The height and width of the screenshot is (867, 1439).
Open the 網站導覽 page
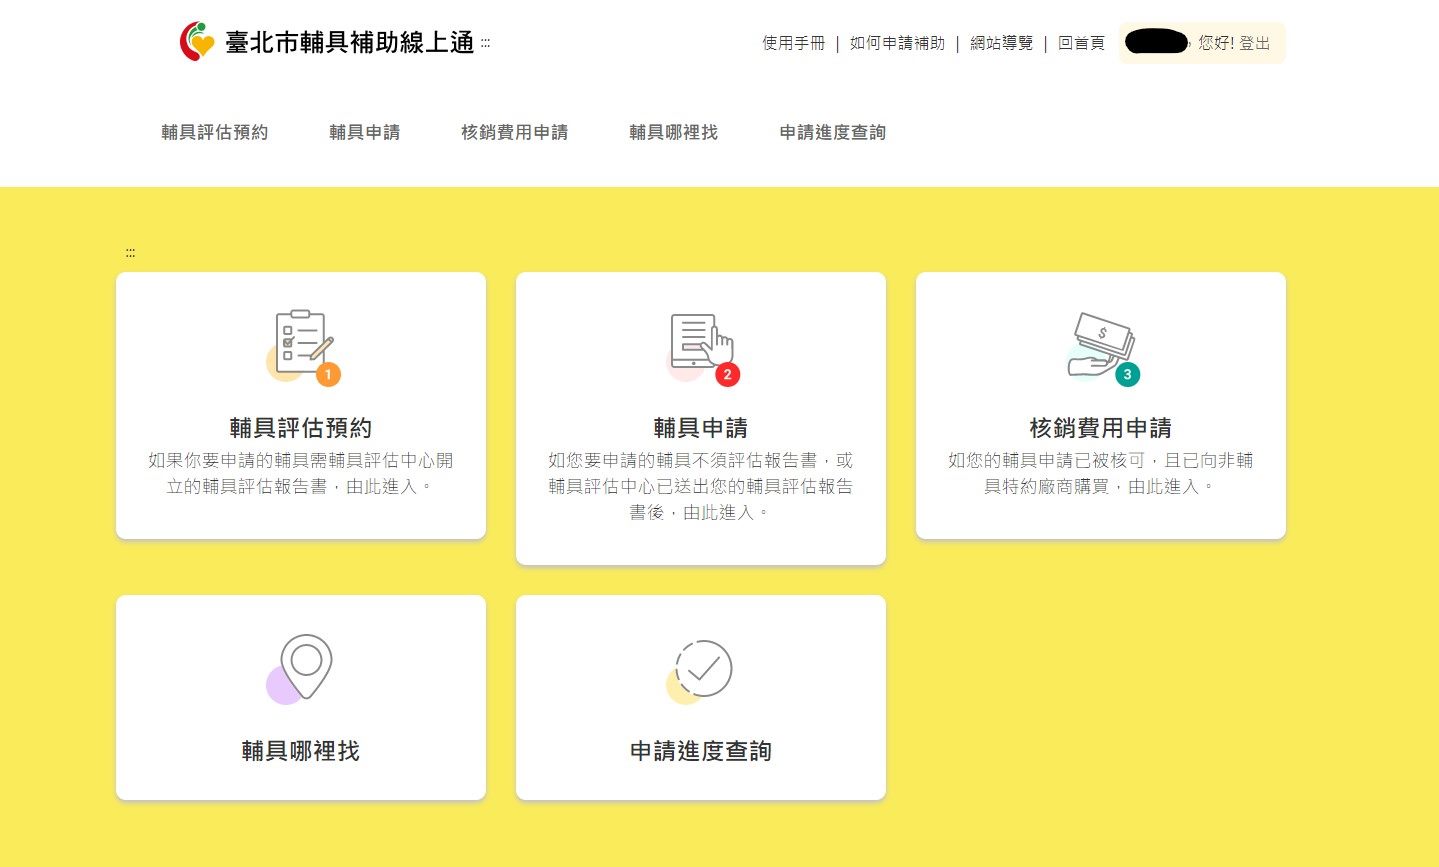coord(1000,43)
